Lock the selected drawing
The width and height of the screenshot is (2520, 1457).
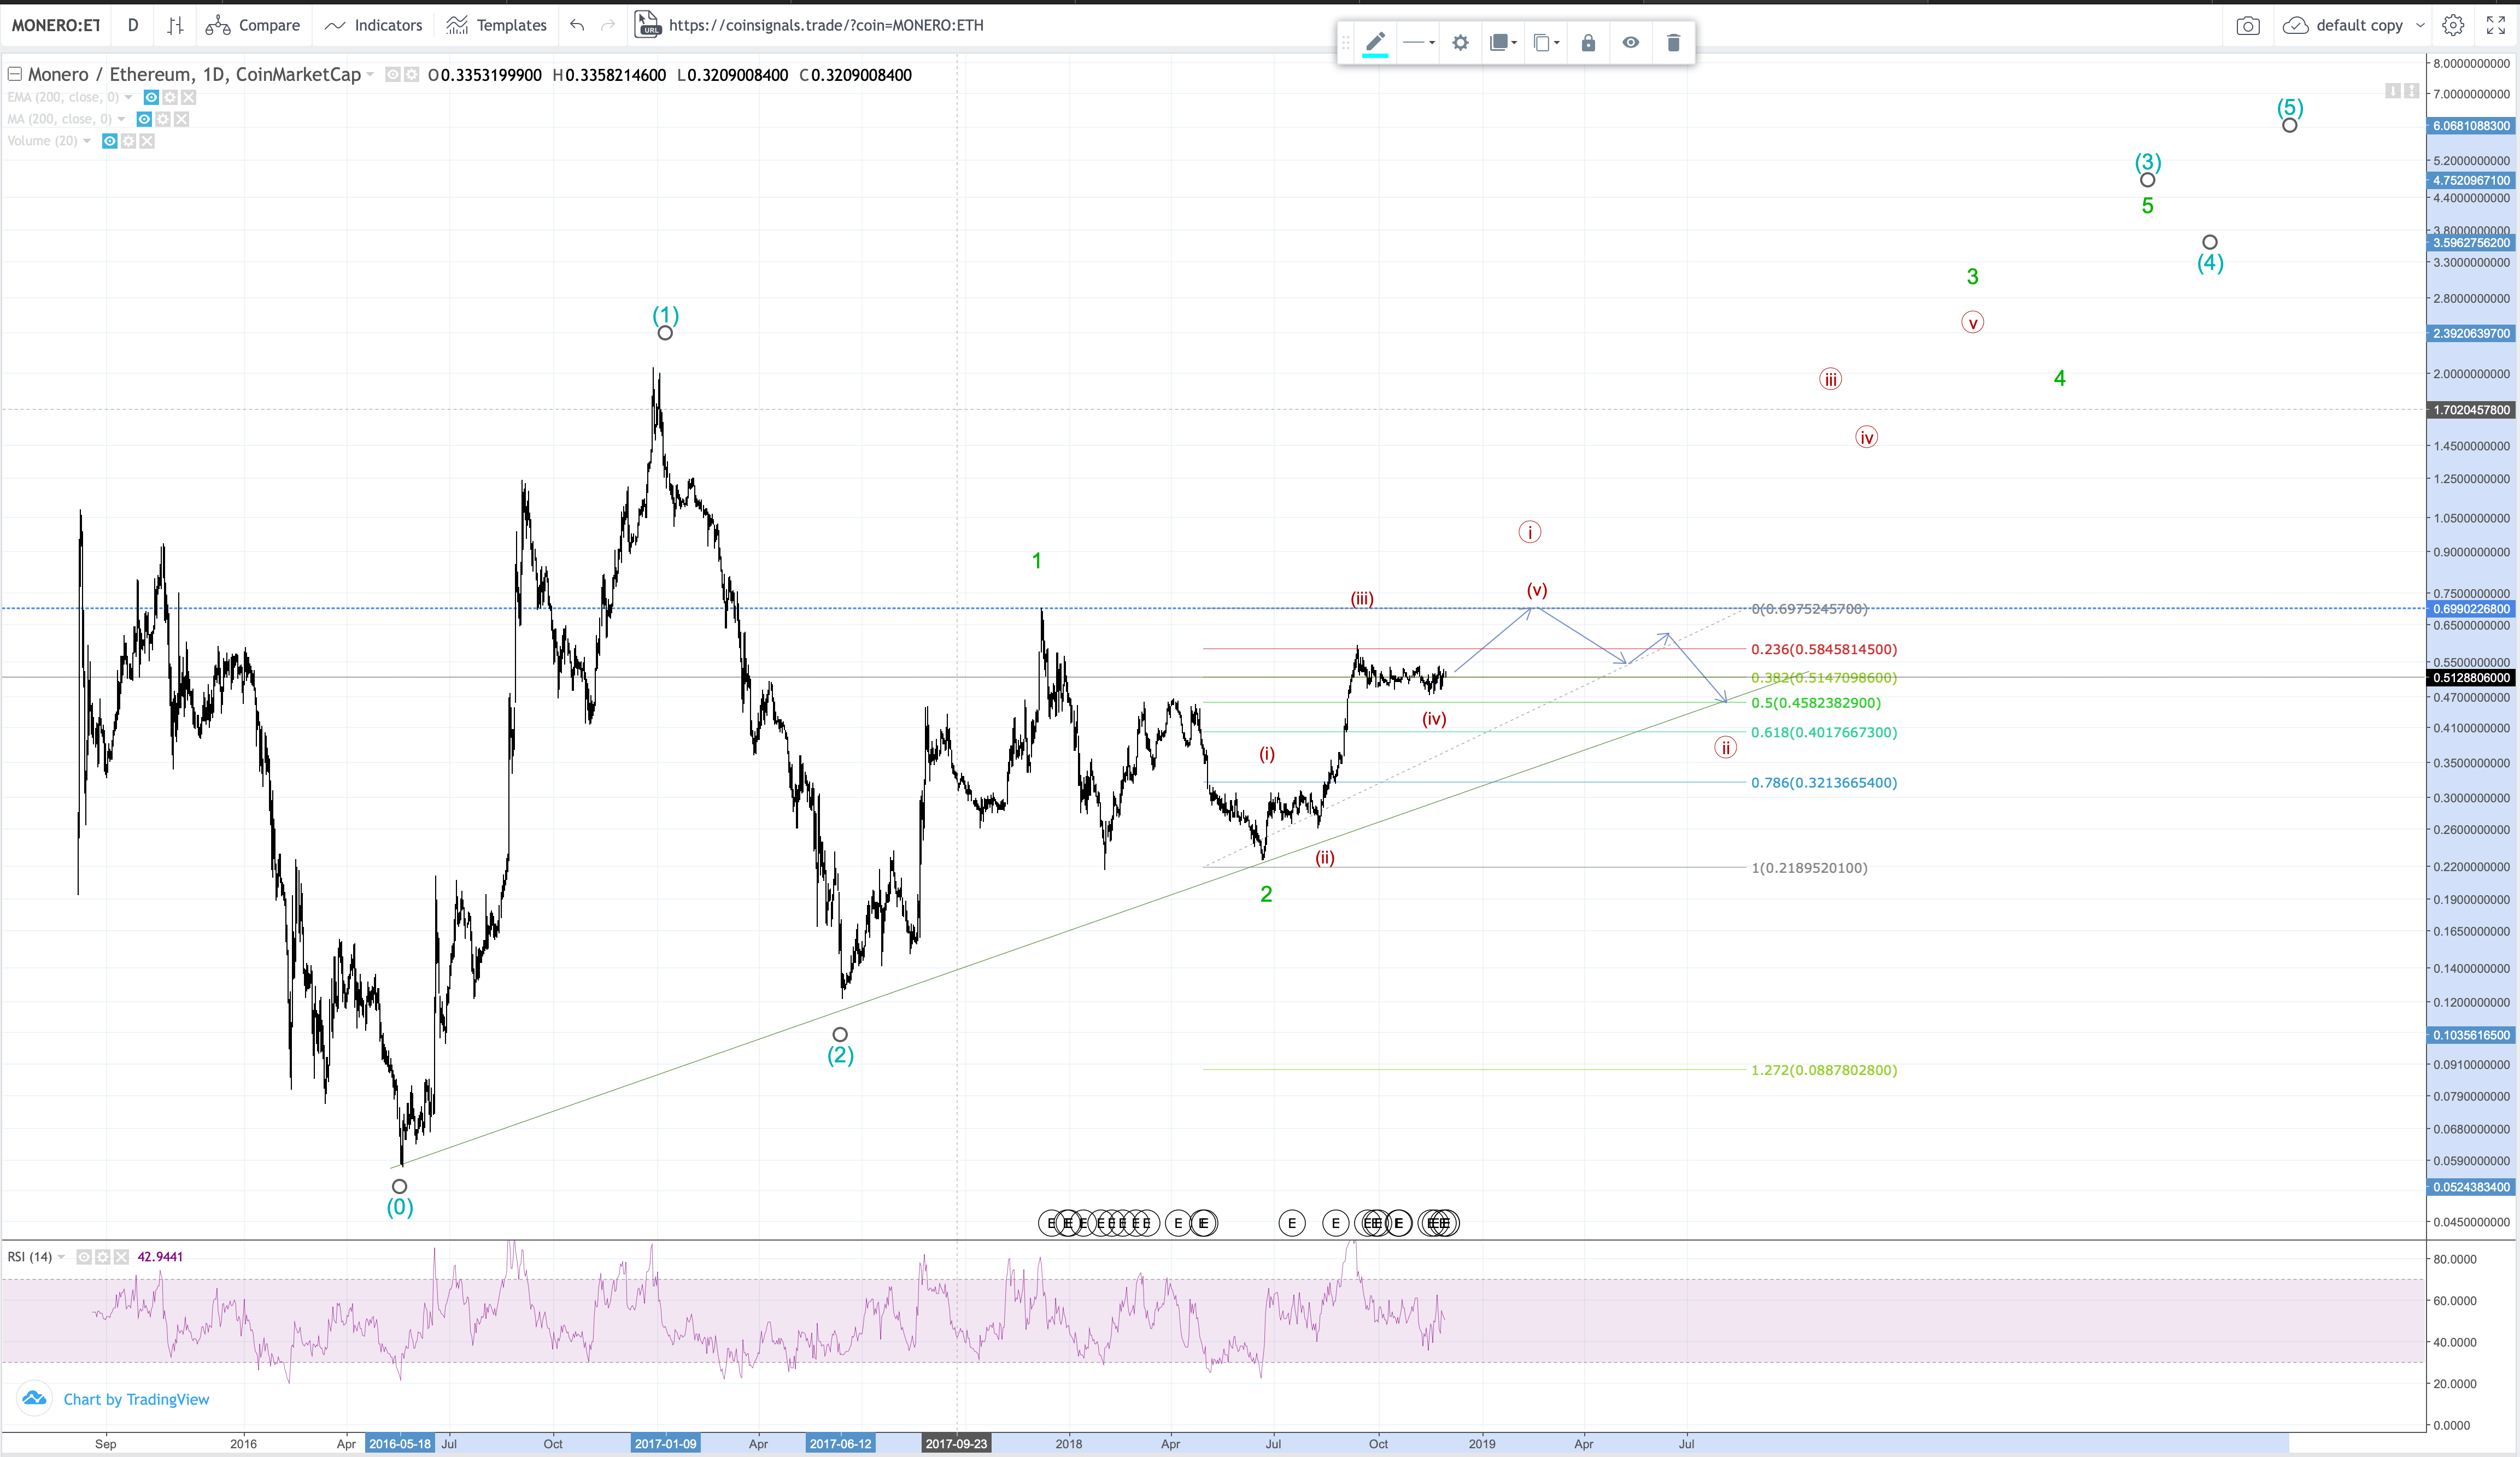coord(1588,42)
